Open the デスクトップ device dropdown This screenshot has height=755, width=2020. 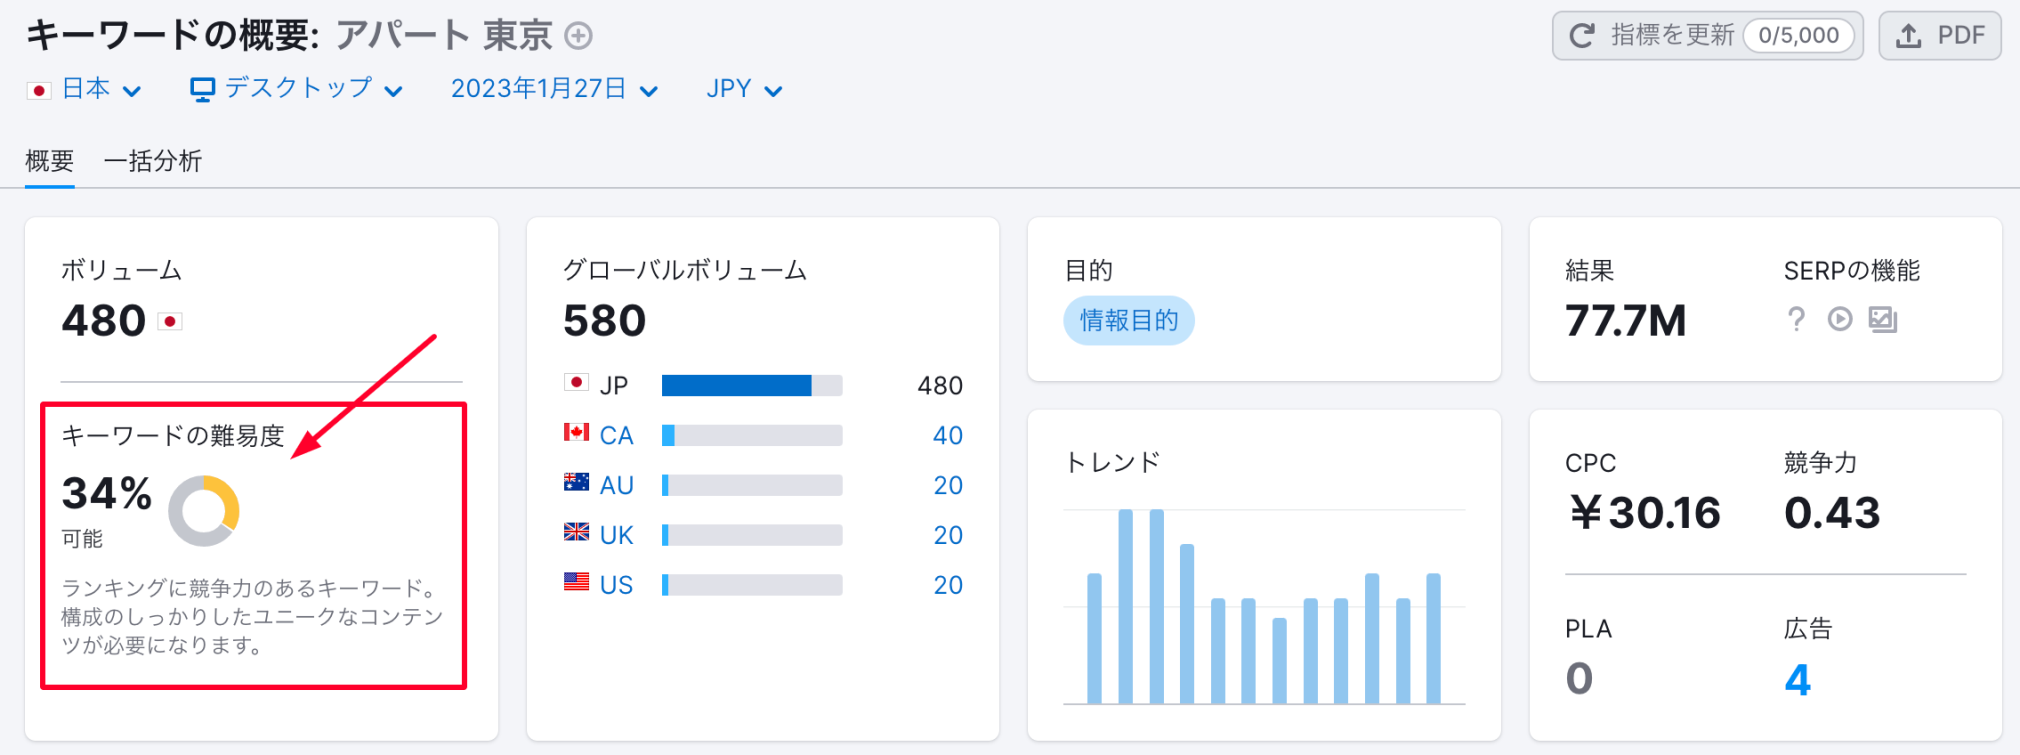click(x=297, y=90)
